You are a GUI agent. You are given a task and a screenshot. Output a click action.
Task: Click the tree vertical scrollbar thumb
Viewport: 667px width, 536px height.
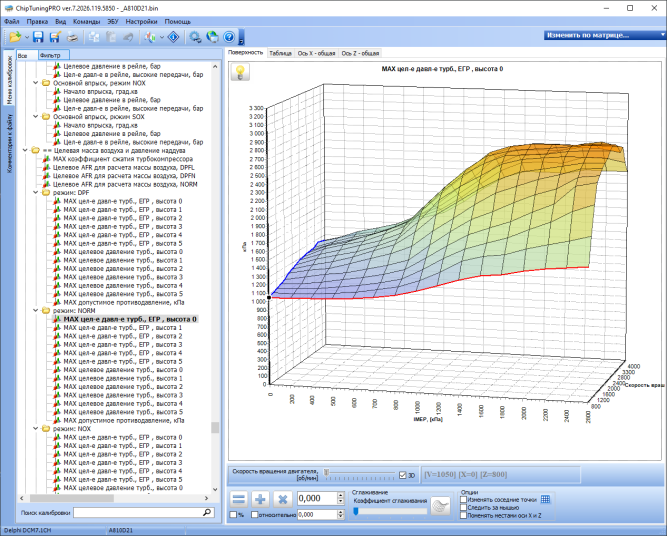pos(215,428)
